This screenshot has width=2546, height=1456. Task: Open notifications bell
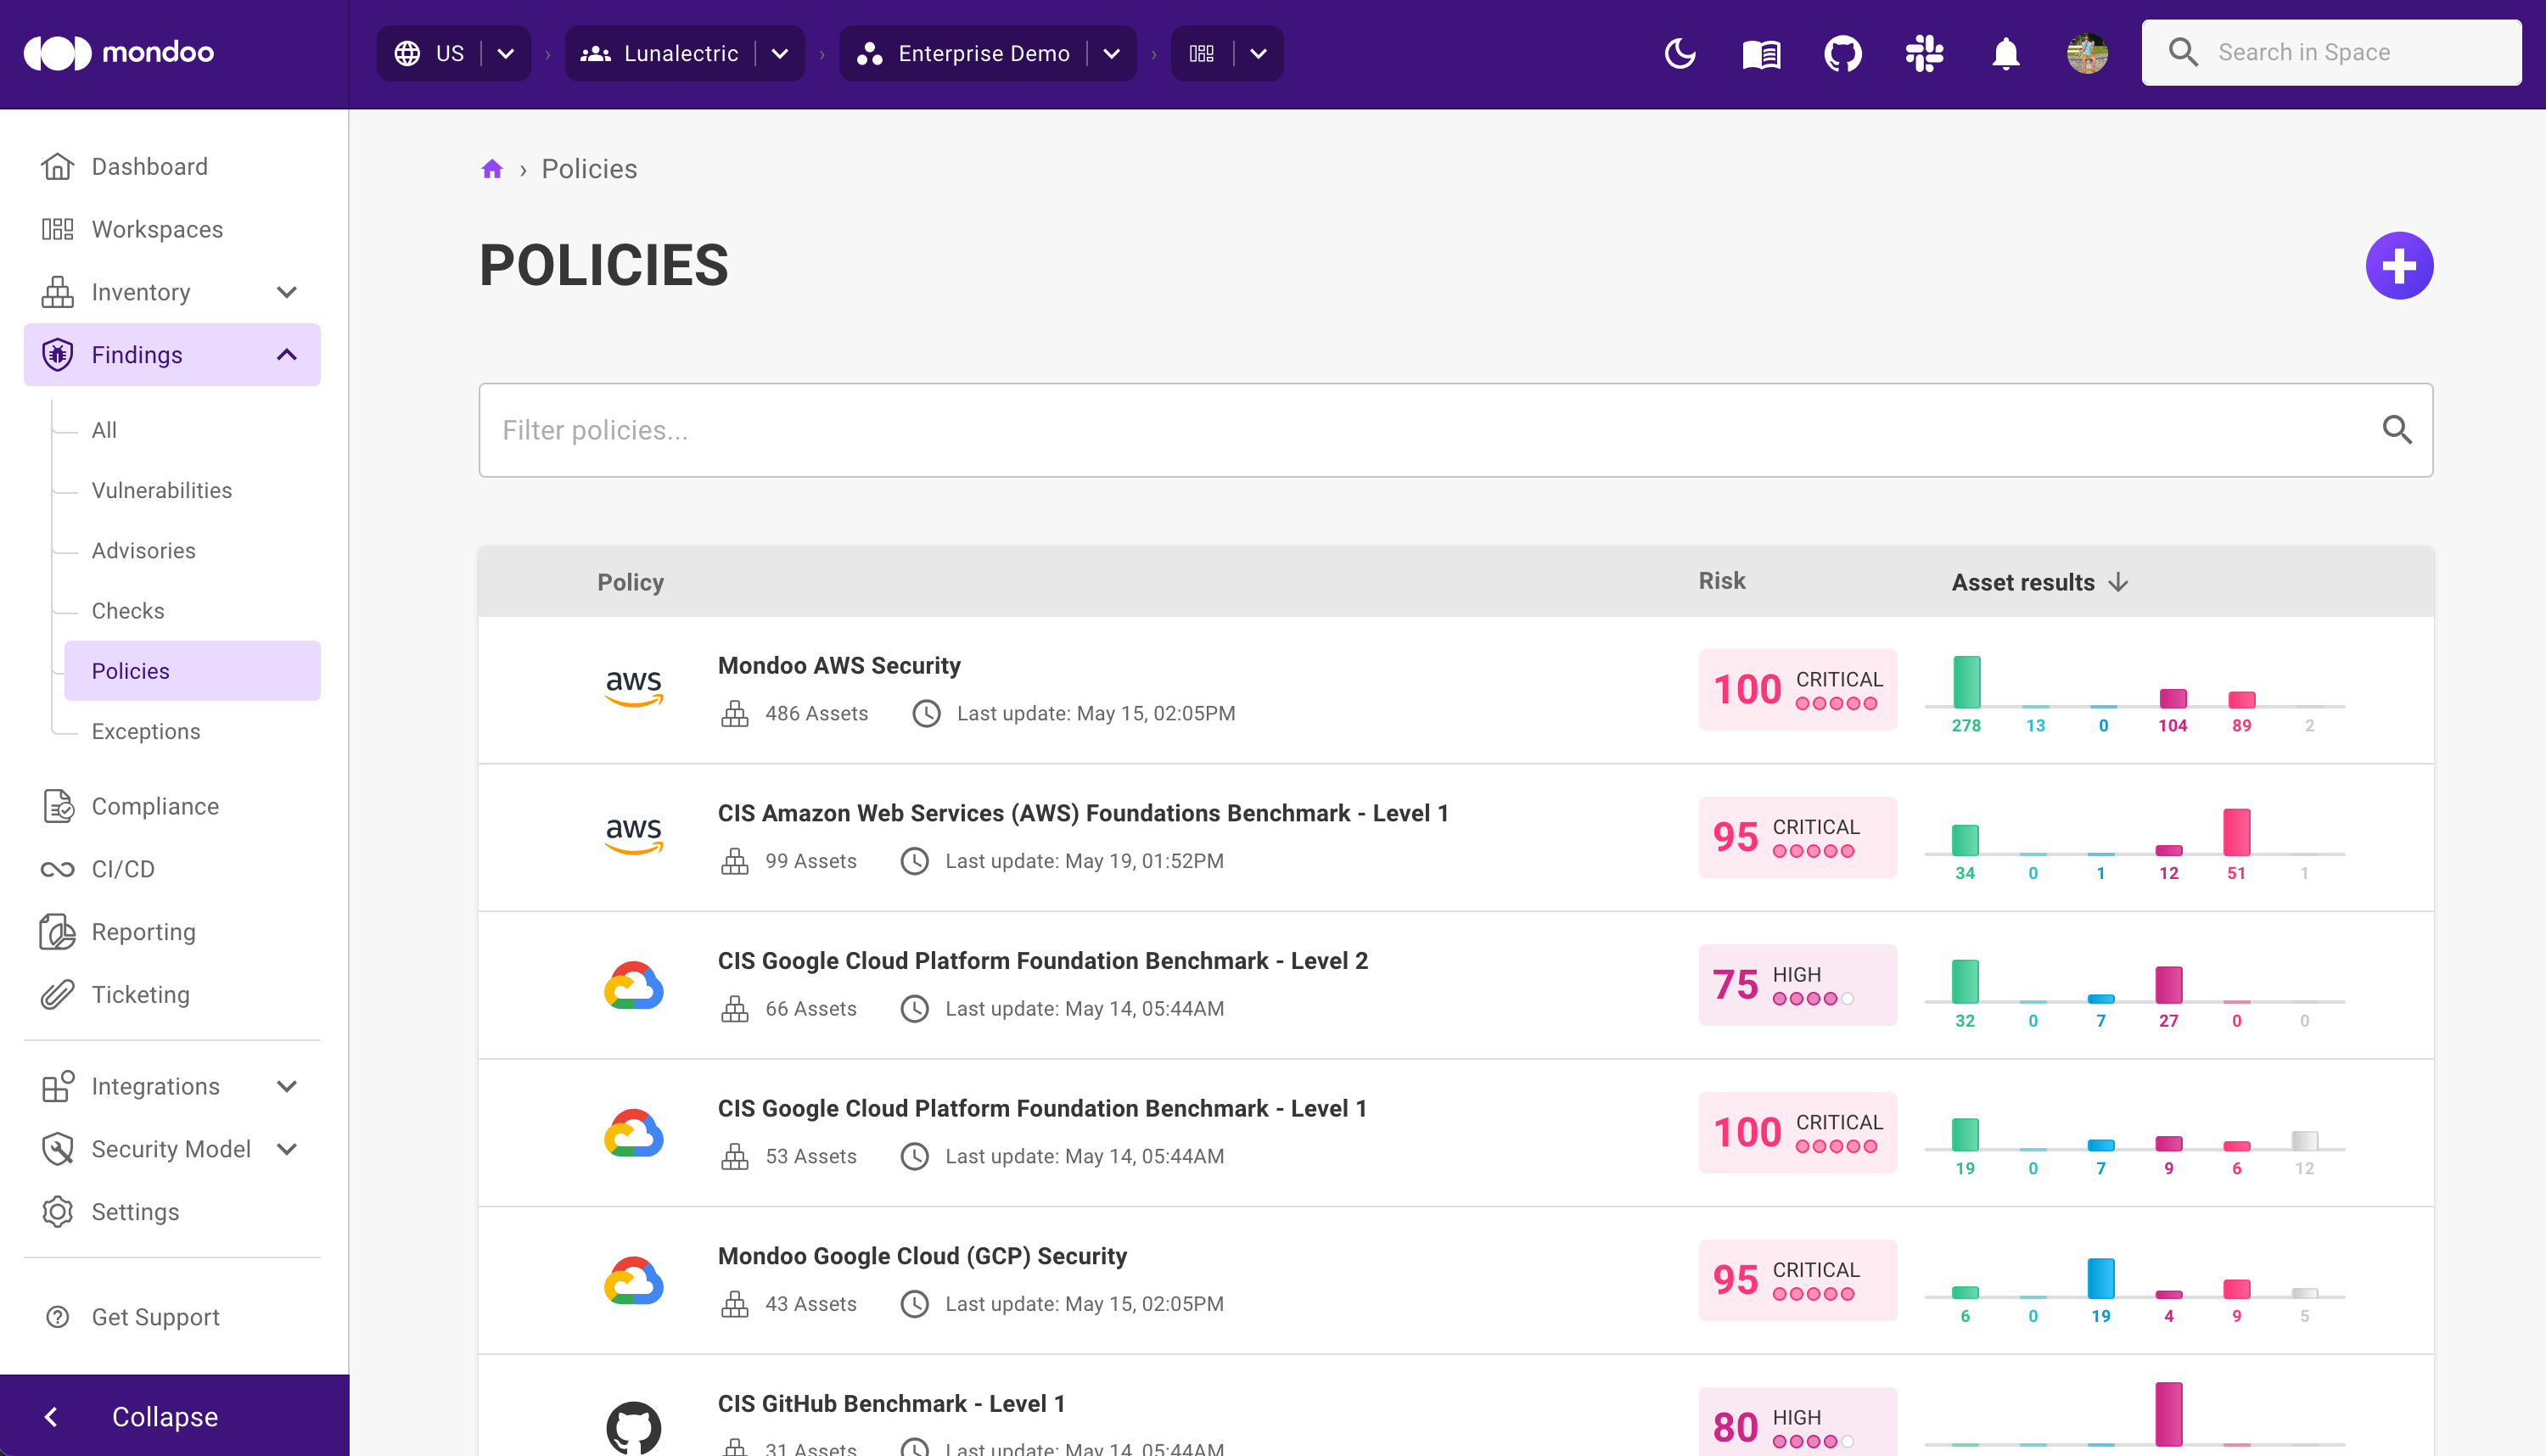(2005, 53)
